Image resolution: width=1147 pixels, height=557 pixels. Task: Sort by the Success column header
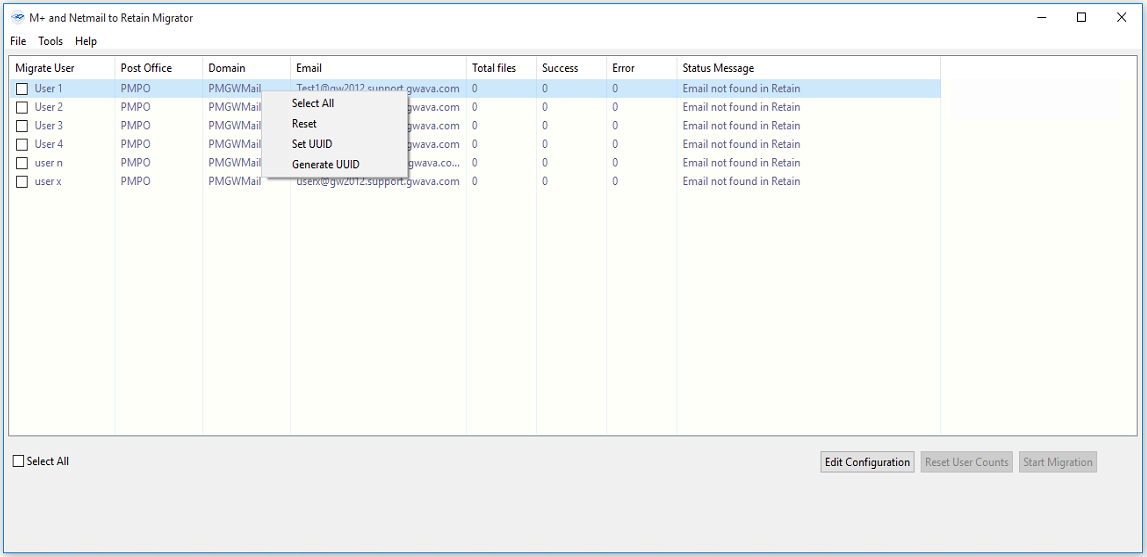[571, 68]
